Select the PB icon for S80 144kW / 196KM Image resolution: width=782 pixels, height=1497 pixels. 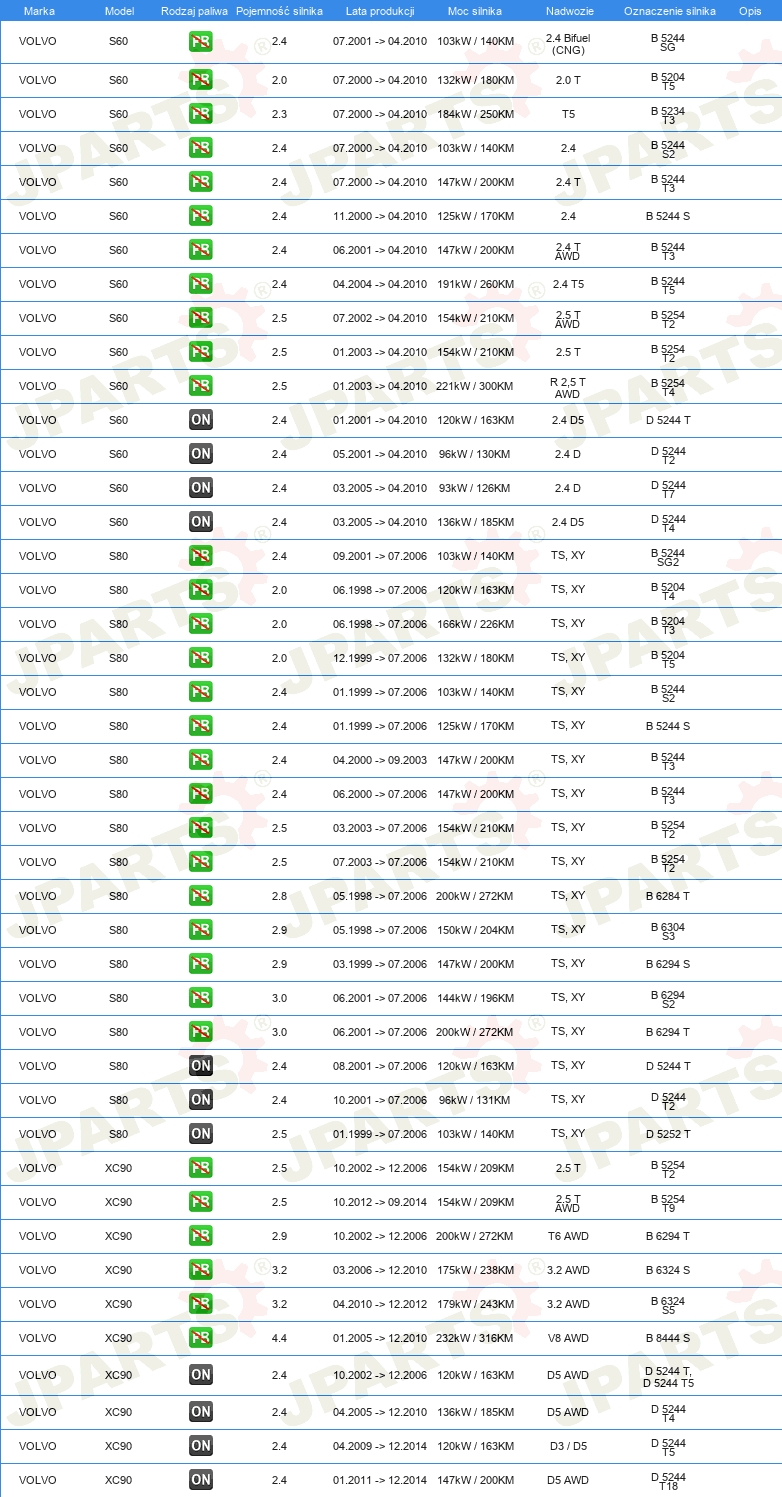coord(200,998)
